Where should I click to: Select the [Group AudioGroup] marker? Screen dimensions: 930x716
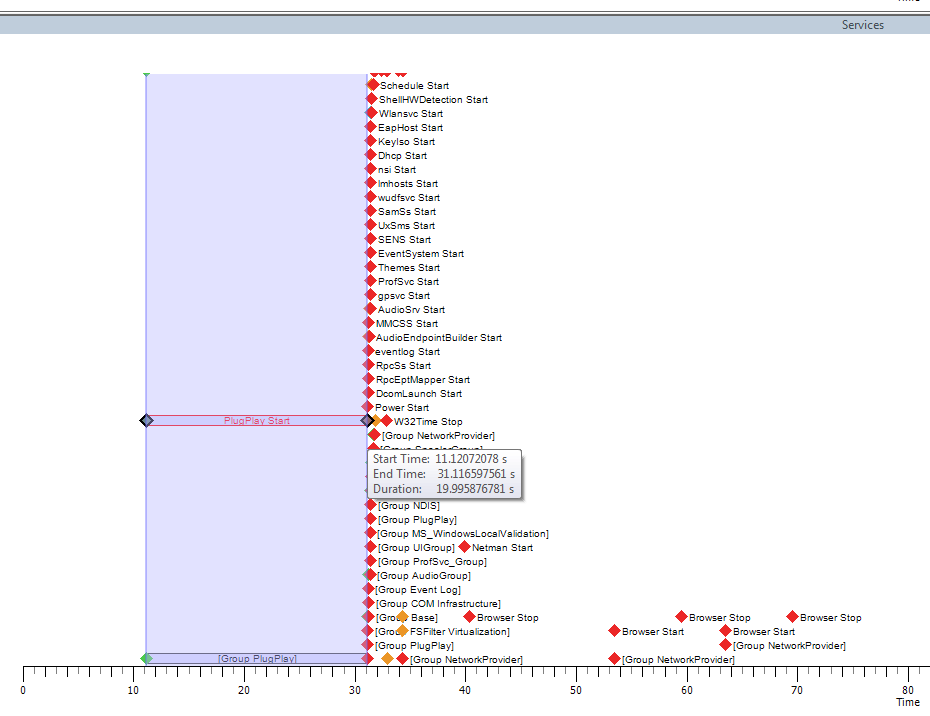[371, 575]
